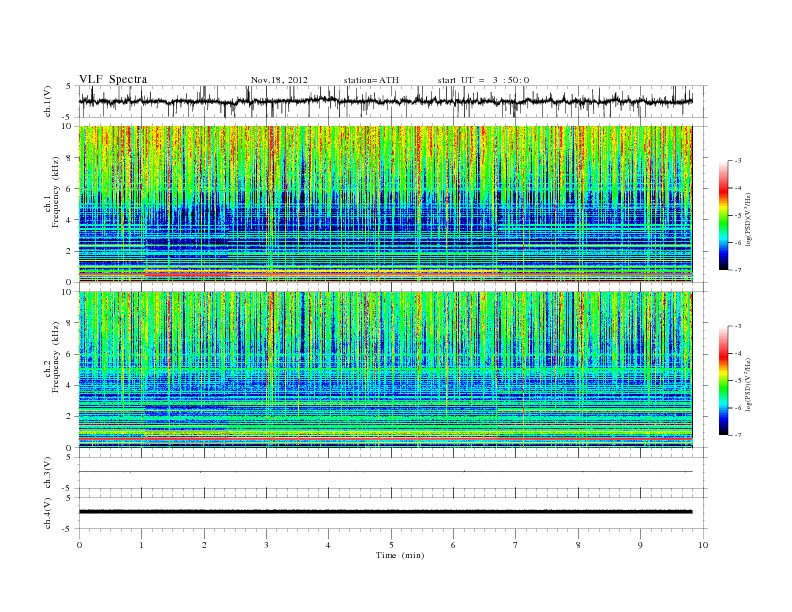This screenshot has height=612, width=792.
Task: Click the ch.1 PSD color bar
Action: [724, 215]
